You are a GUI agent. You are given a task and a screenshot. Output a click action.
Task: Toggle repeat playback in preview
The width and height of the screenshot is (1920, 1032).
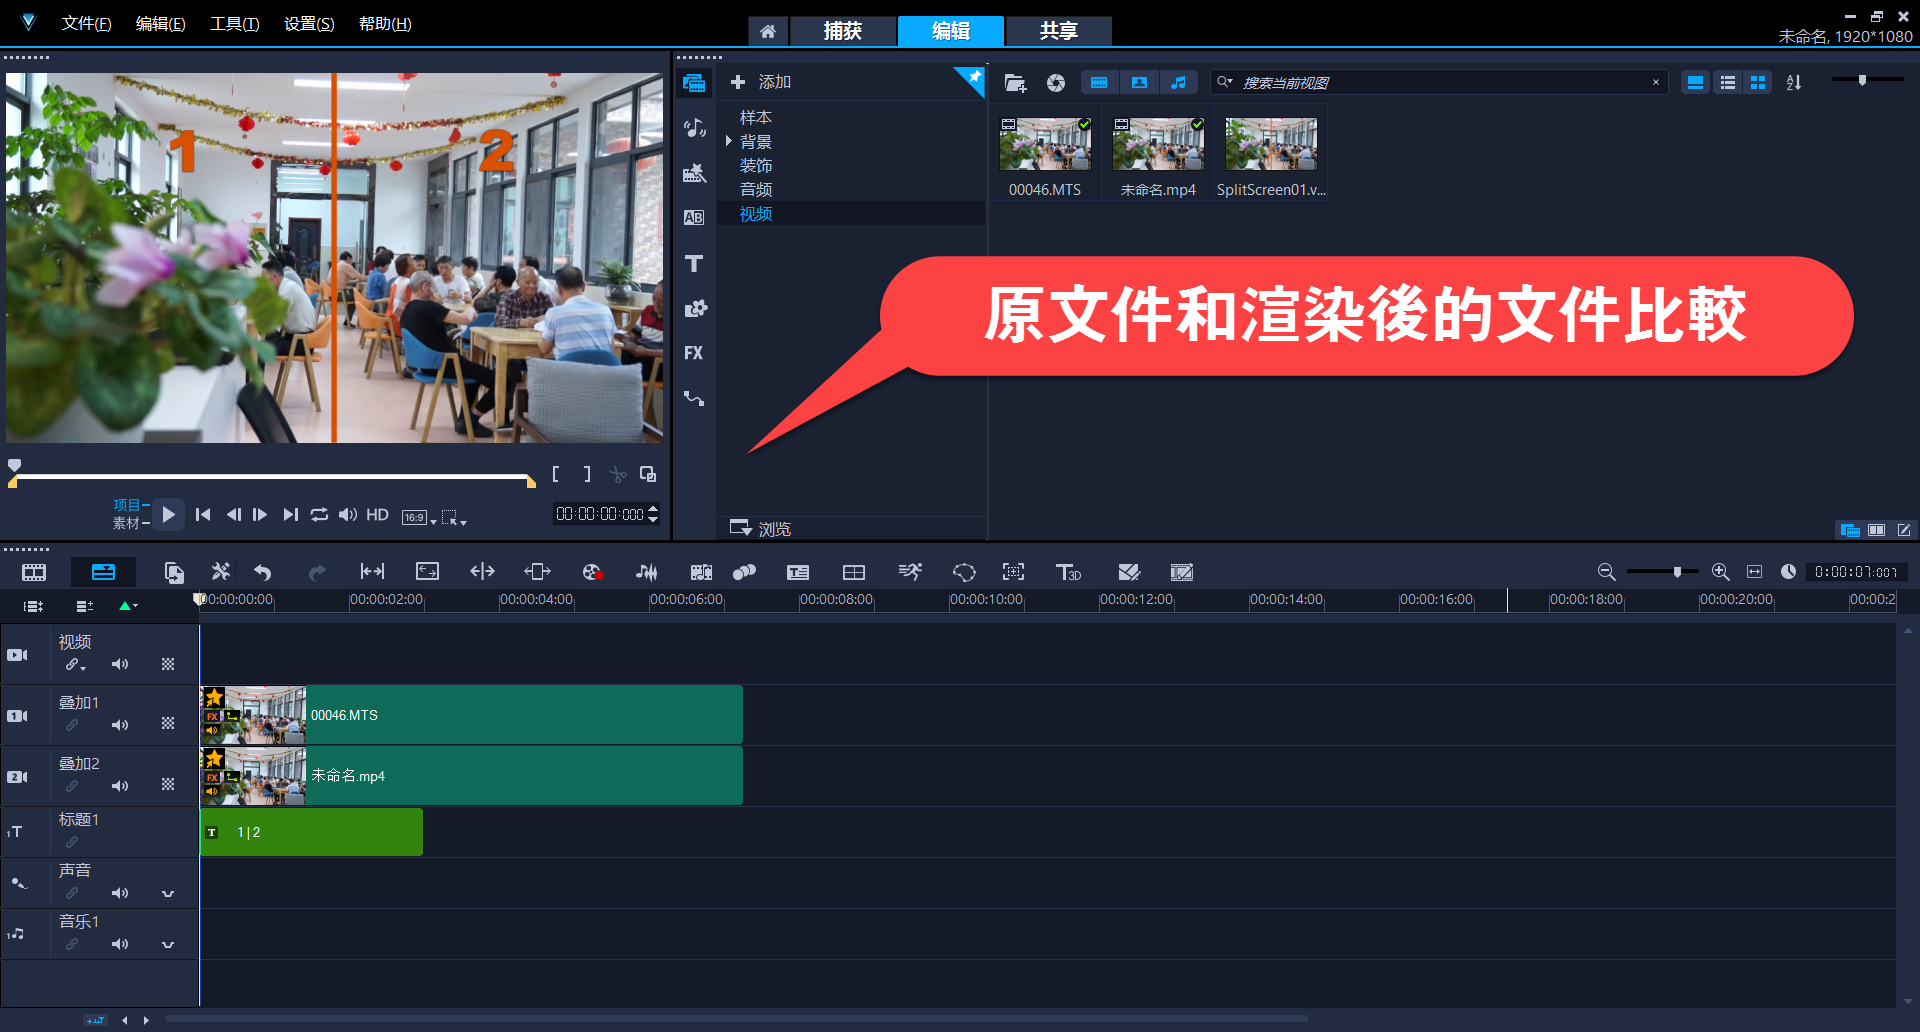[x=319, y=514]
